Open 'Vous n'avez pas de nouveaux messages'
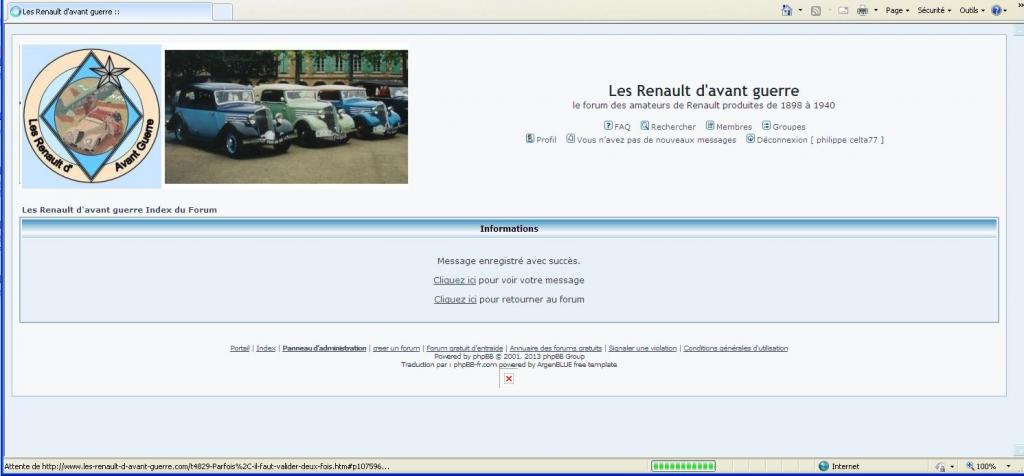Screen dimensions: 1024x476 click(x=656, y=140)
